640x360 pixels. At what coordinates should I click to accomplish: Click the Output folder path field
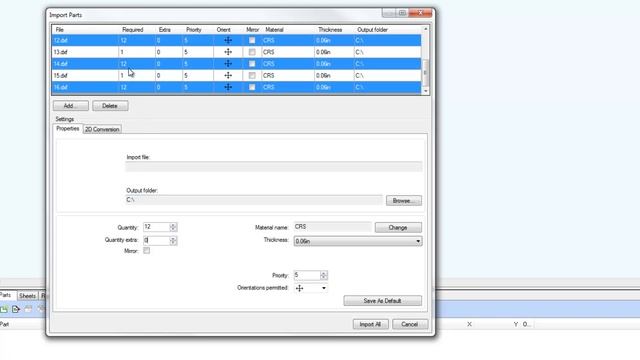point(254,200)
